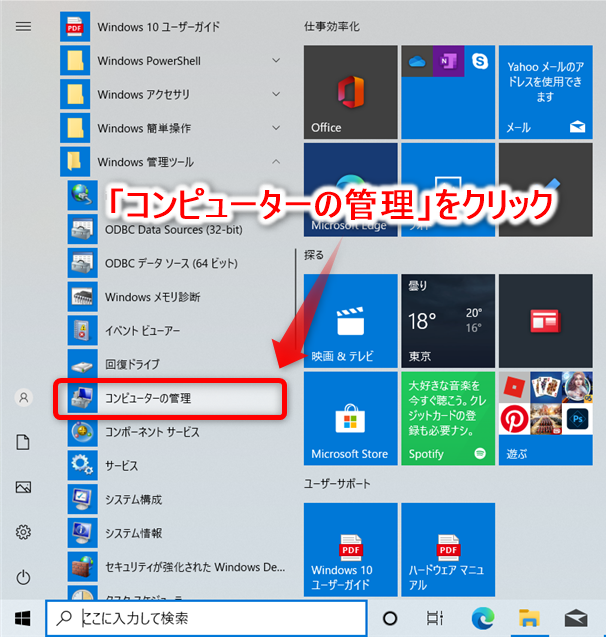
Task: Click the ユーザーサポート group heading
Action: point(337,484)
